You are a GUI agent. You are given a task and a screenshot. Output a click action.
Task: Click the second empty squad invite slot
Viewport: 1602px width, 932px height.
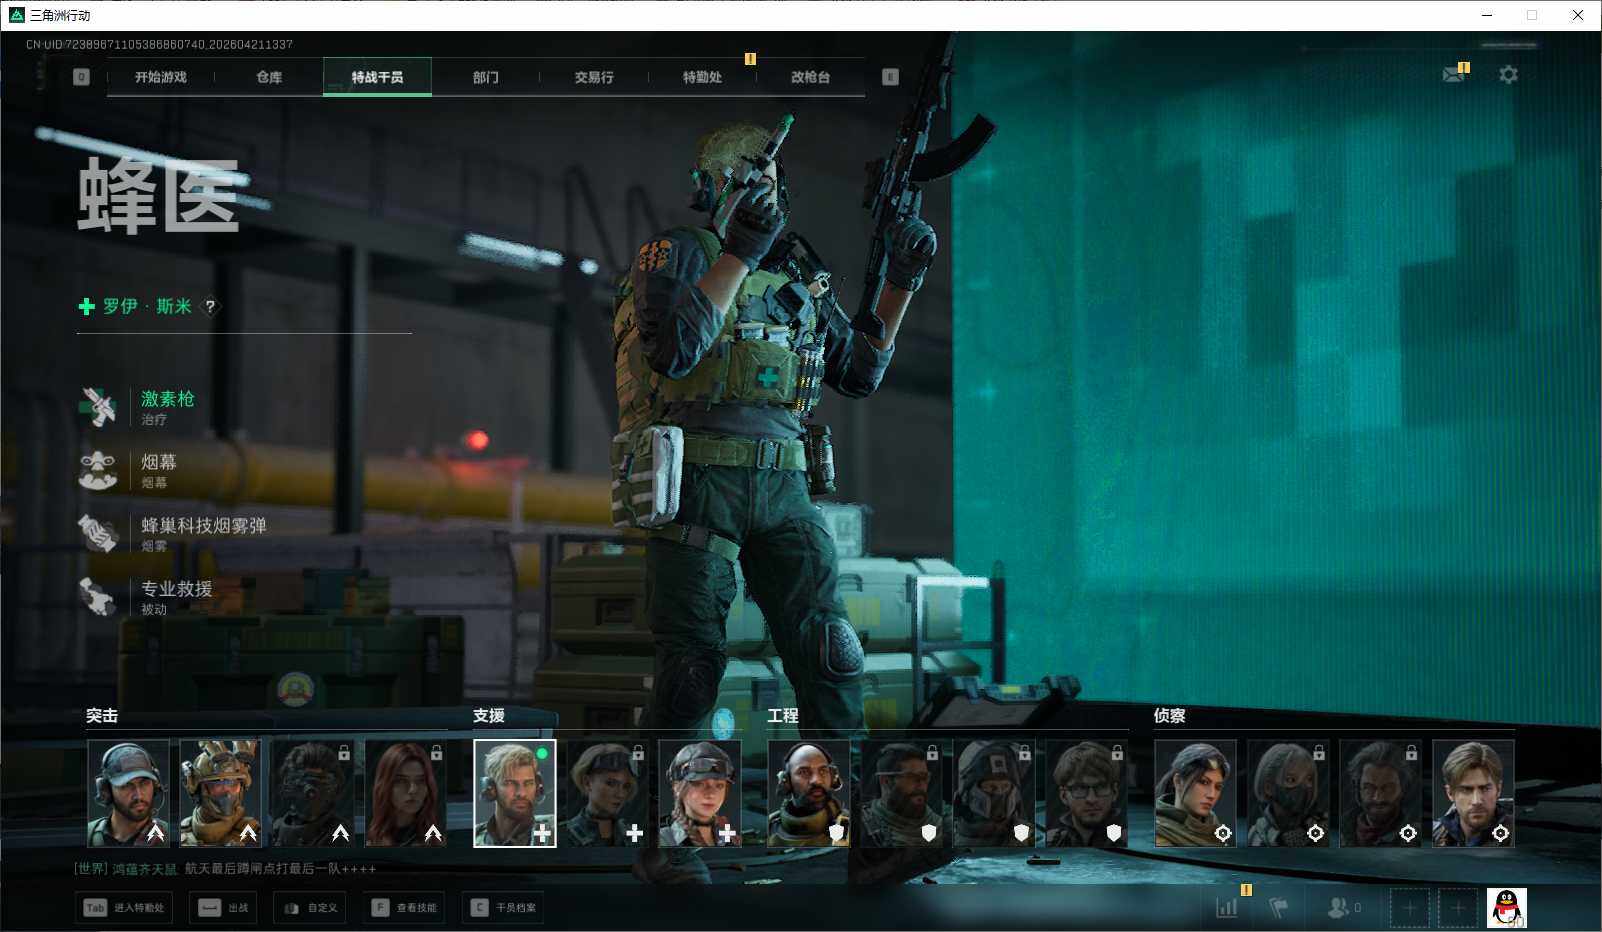(x=1458, y=908)
